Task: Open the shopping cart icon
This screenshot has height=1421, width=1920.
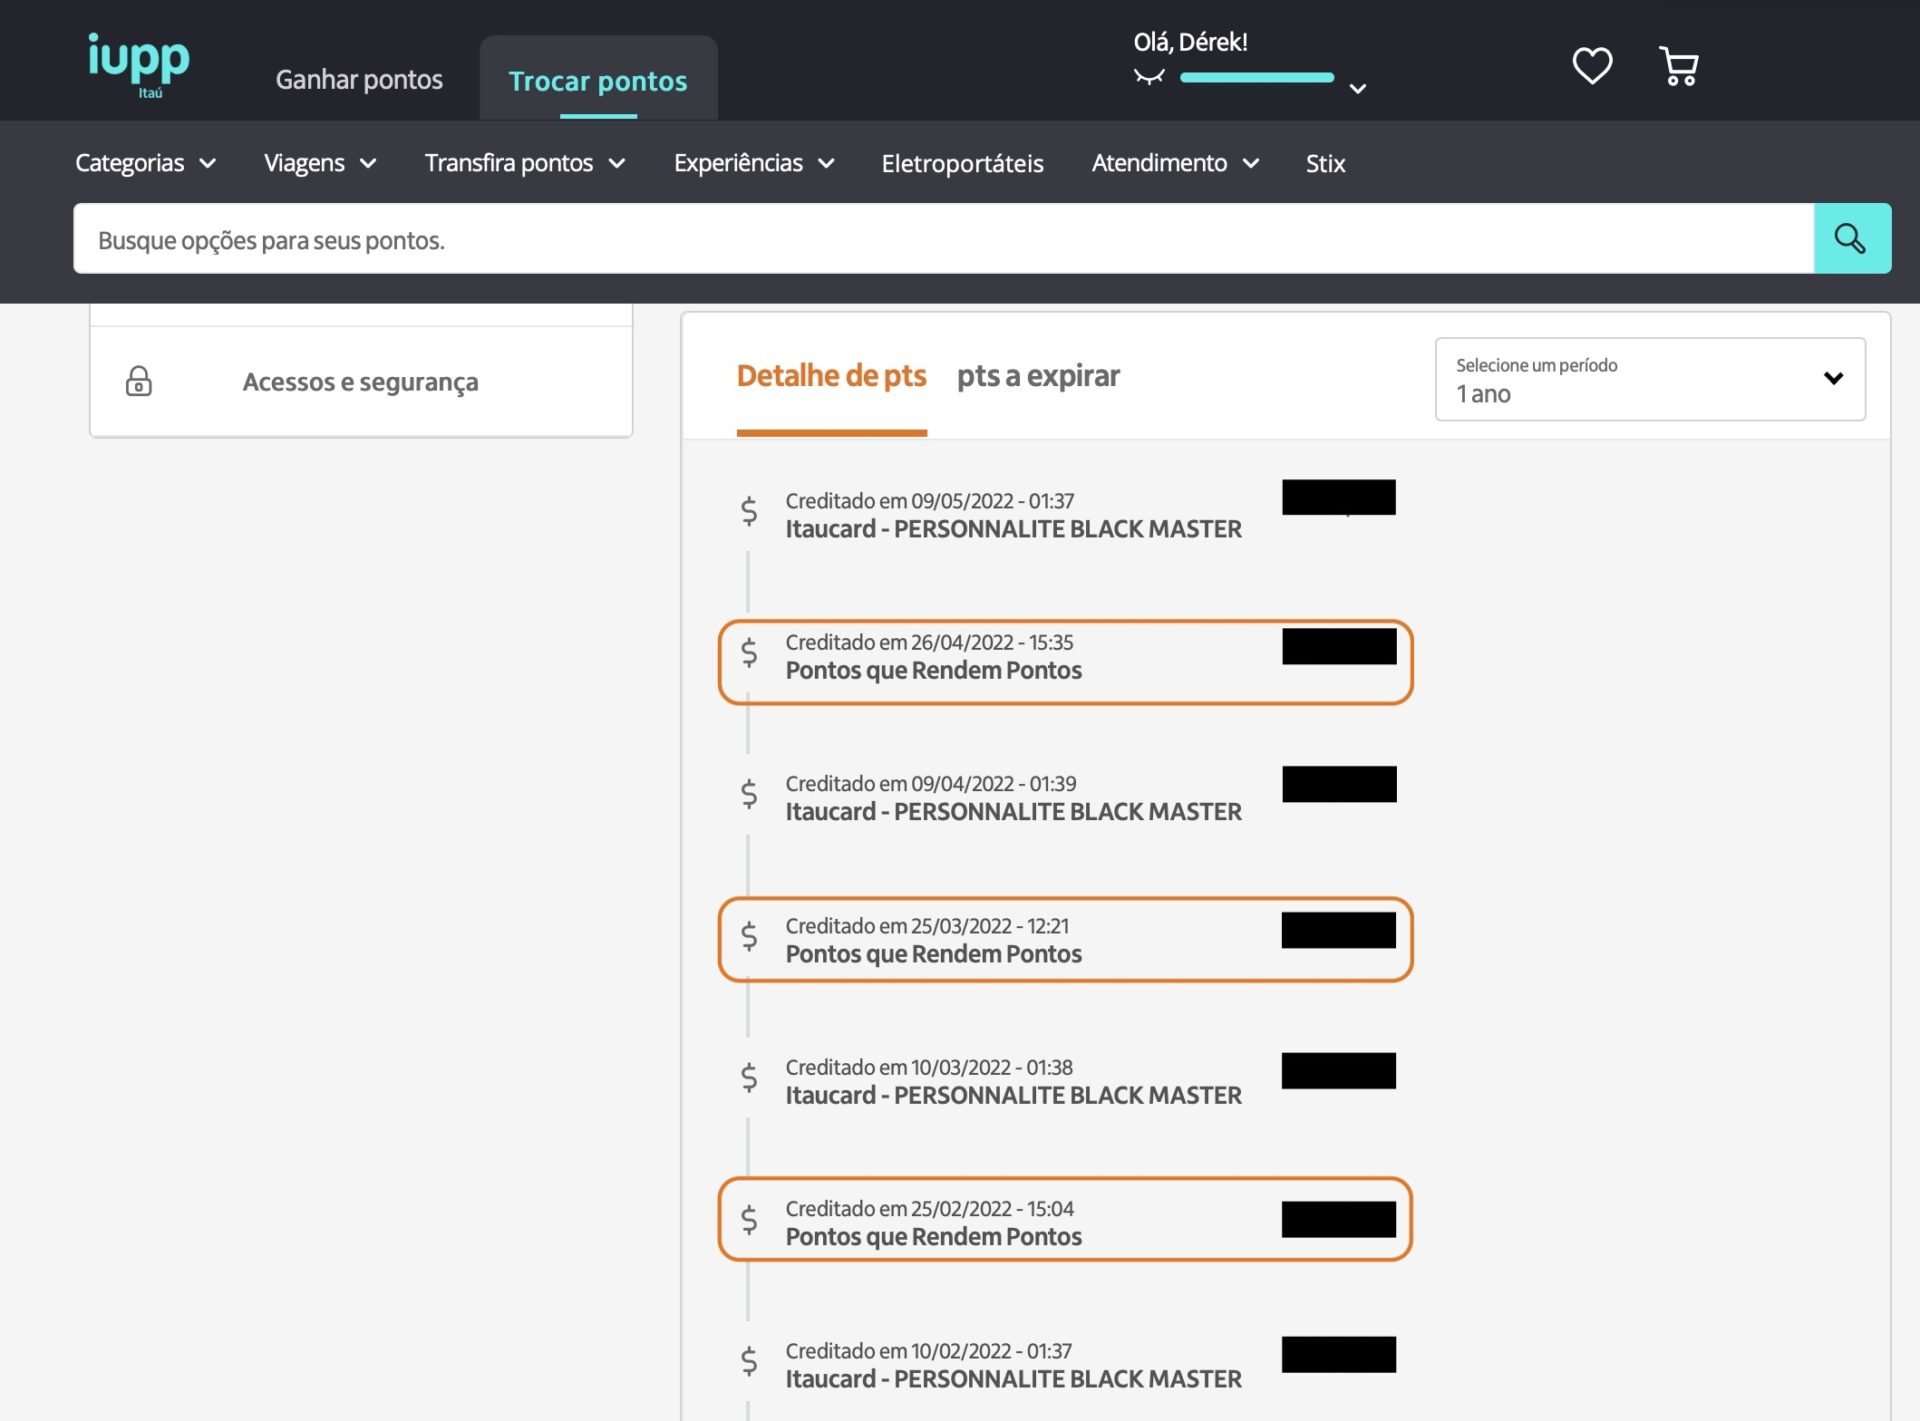Action: coord(1679,66)
